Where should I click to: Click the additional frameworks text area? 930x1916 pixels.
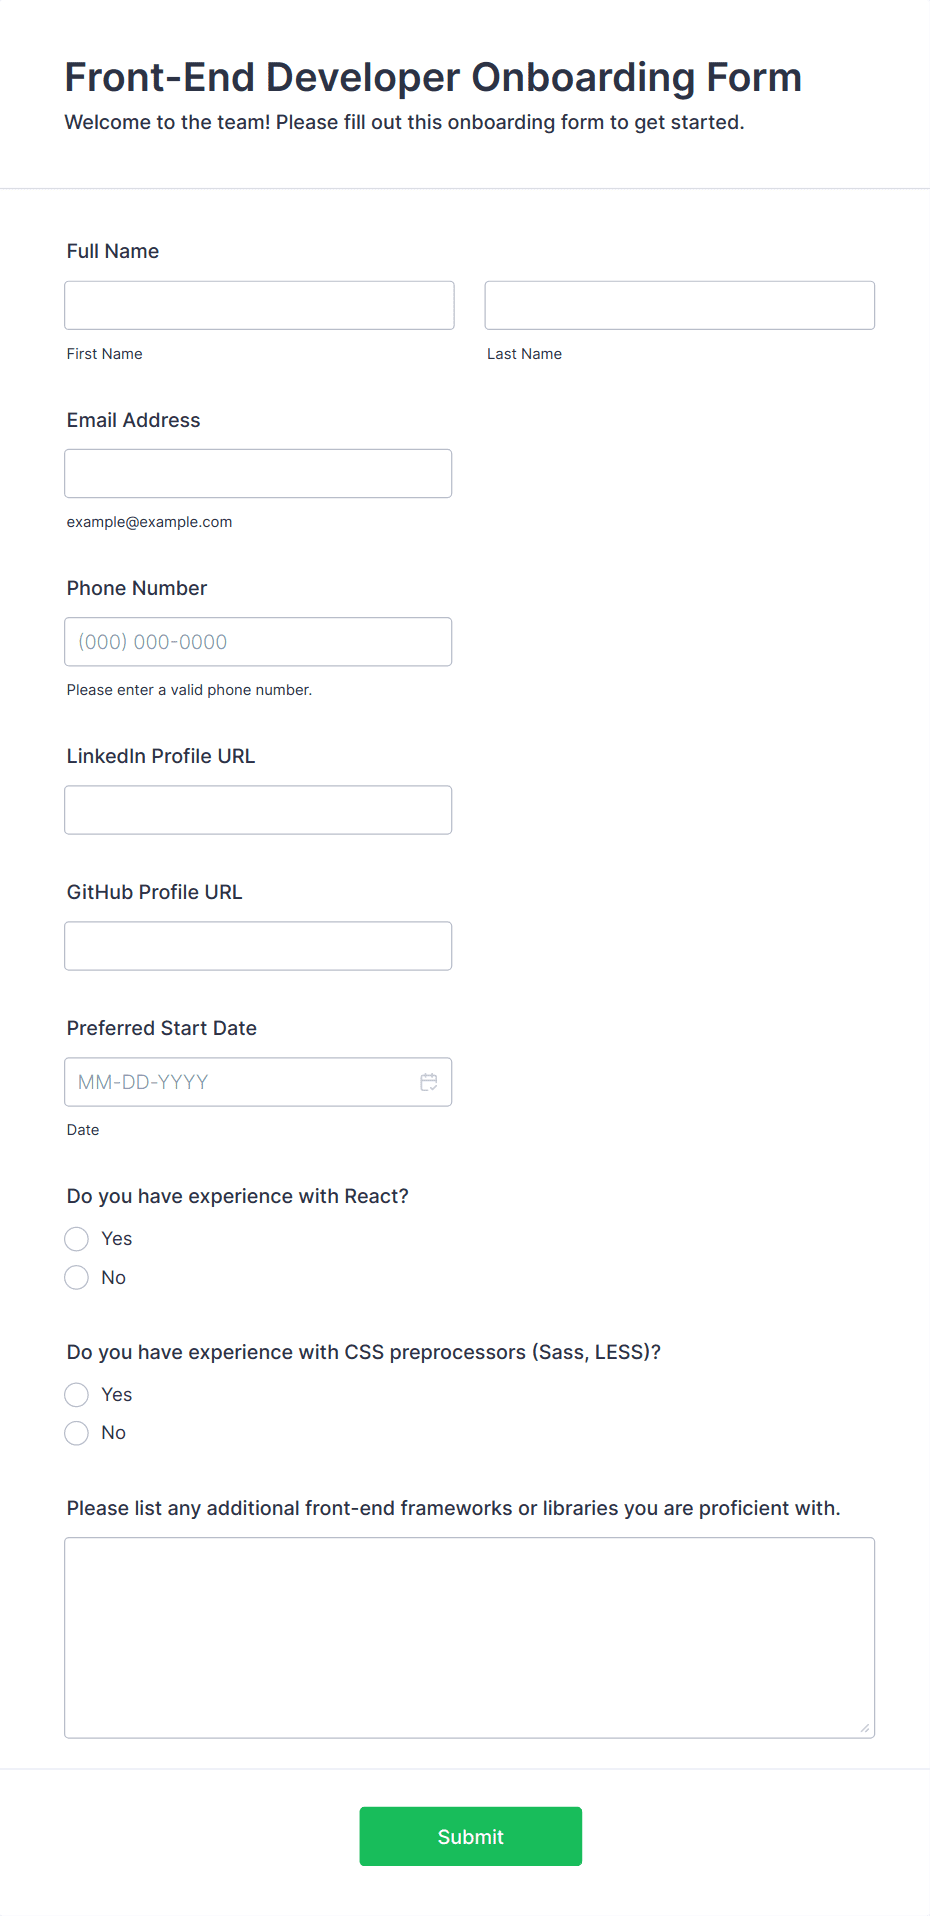(469, 1637)
